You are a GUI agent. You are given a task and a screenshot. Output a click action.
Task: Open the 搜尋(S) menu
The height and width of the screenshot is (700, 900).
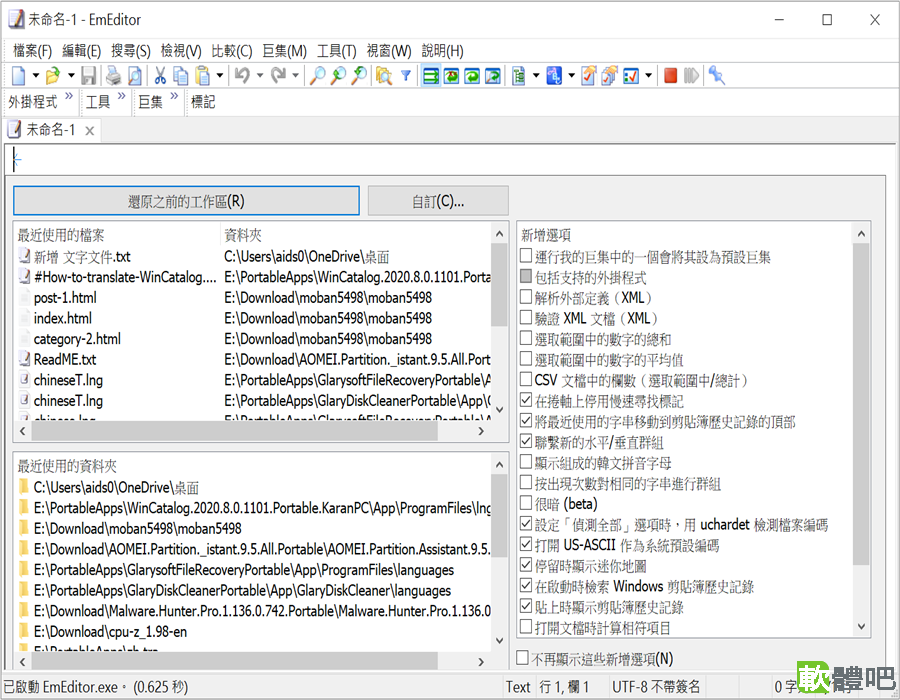(131, 51)
